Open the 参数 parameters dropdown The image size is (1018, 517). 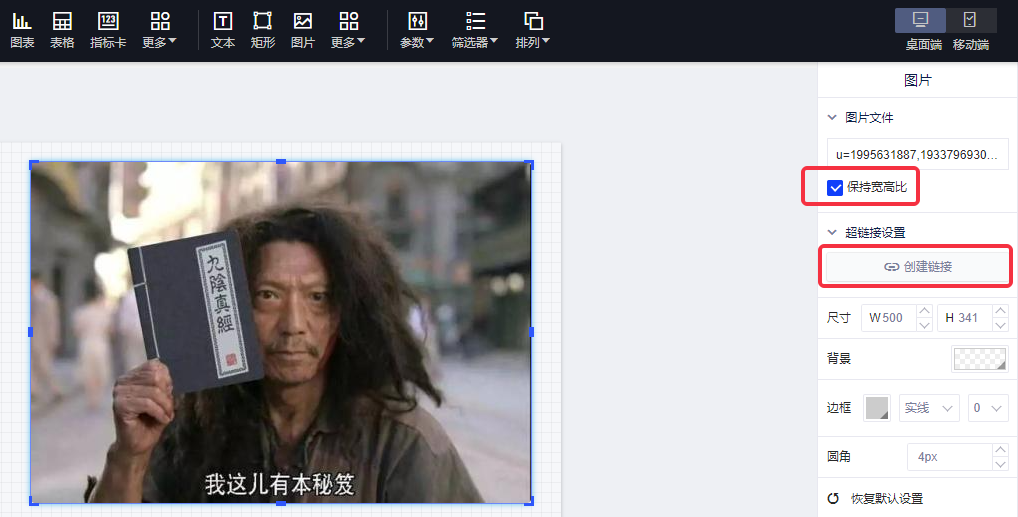click(x=417, y=30)
